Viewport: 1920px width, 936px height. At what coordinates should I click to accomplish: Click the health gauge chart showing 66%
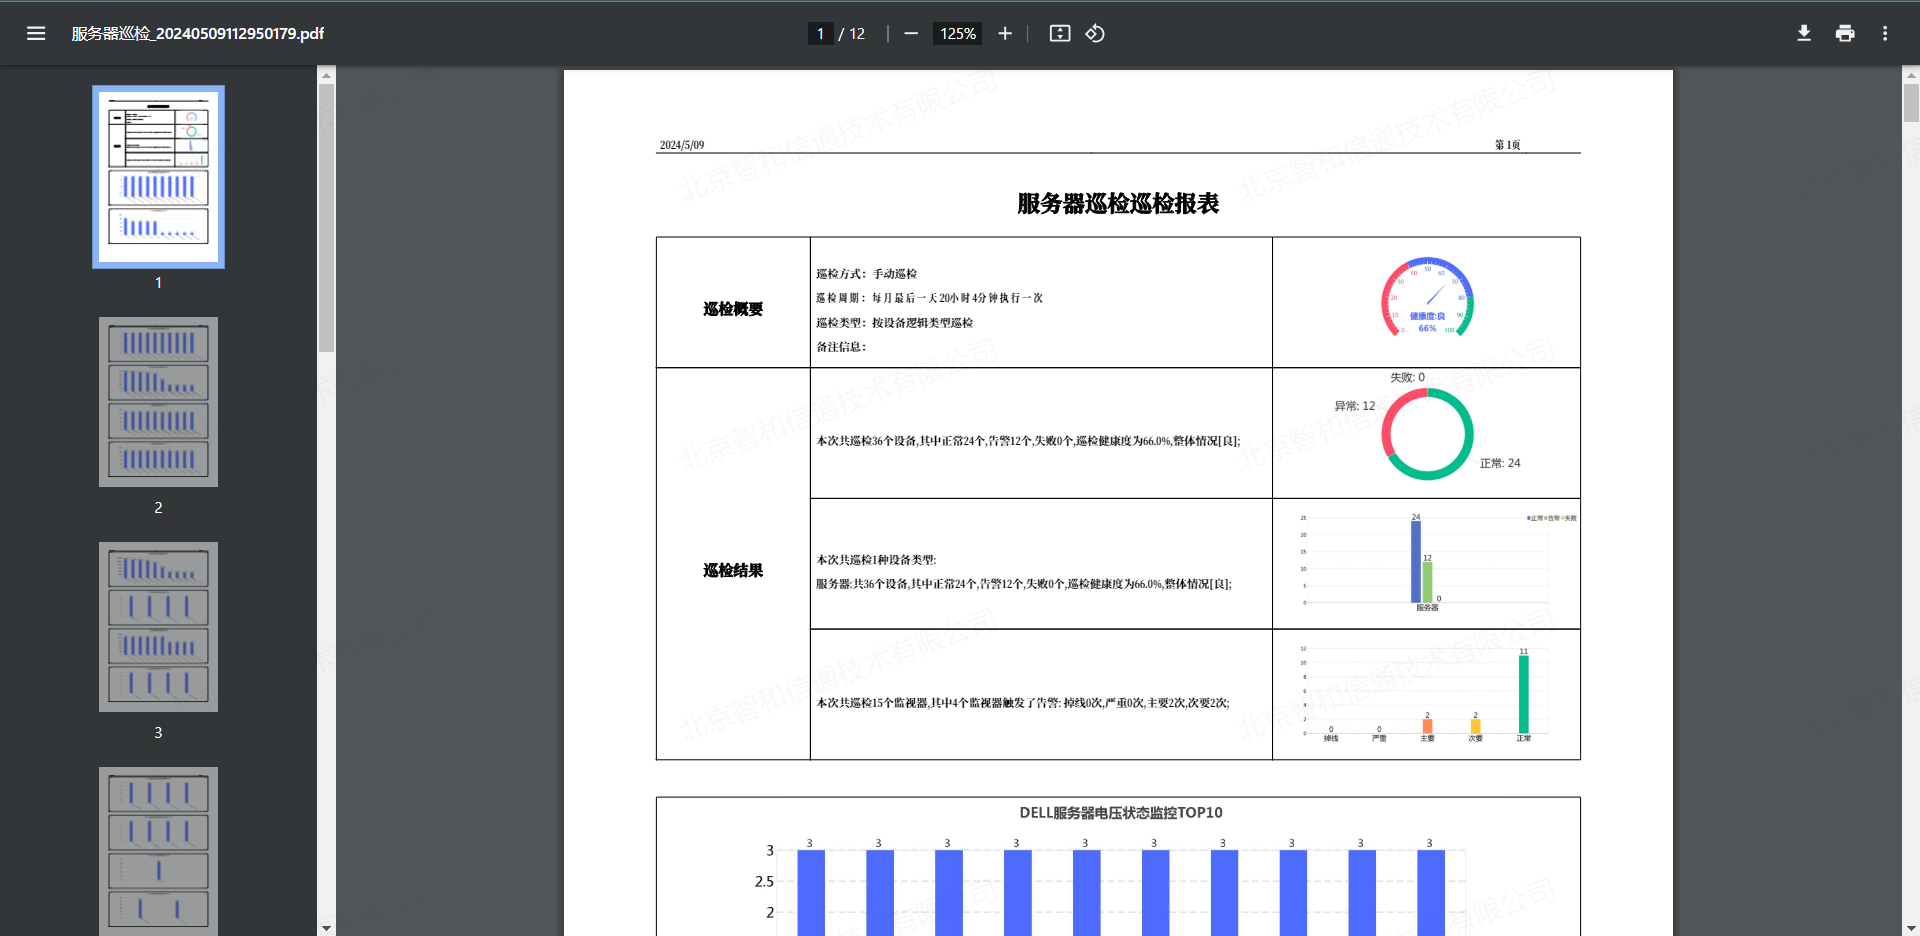[1427, 299]
